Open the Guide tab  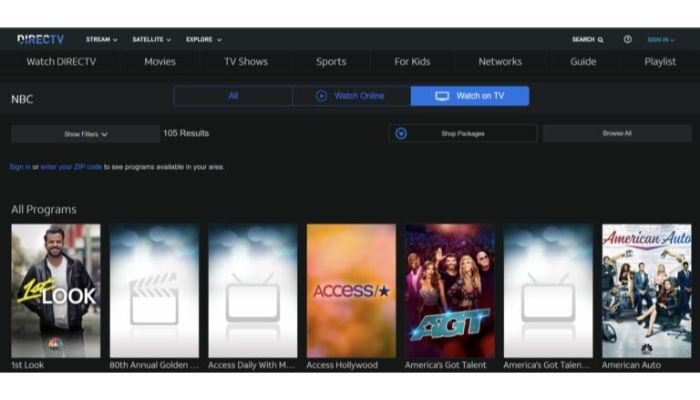tap(583, 62)
